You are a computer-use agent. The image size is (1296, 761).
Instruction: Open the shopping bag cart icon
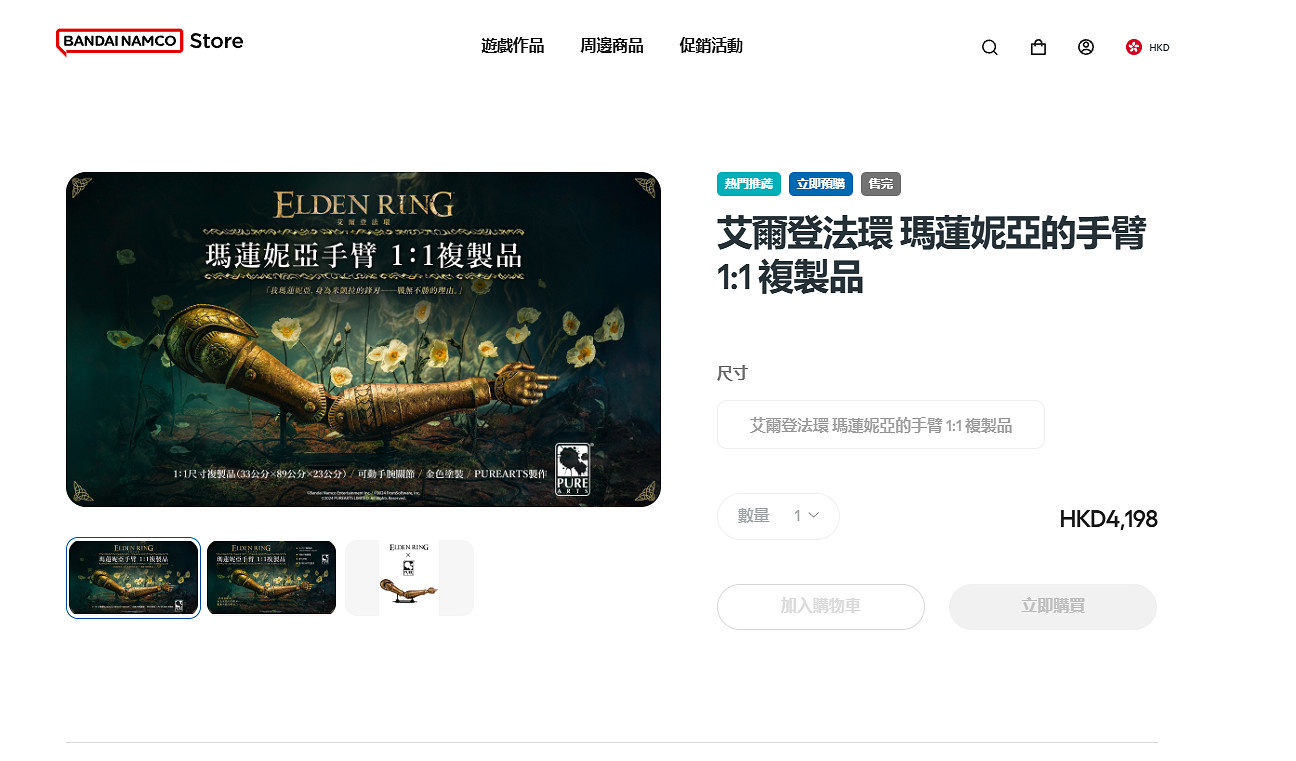tap(1038, 47)
